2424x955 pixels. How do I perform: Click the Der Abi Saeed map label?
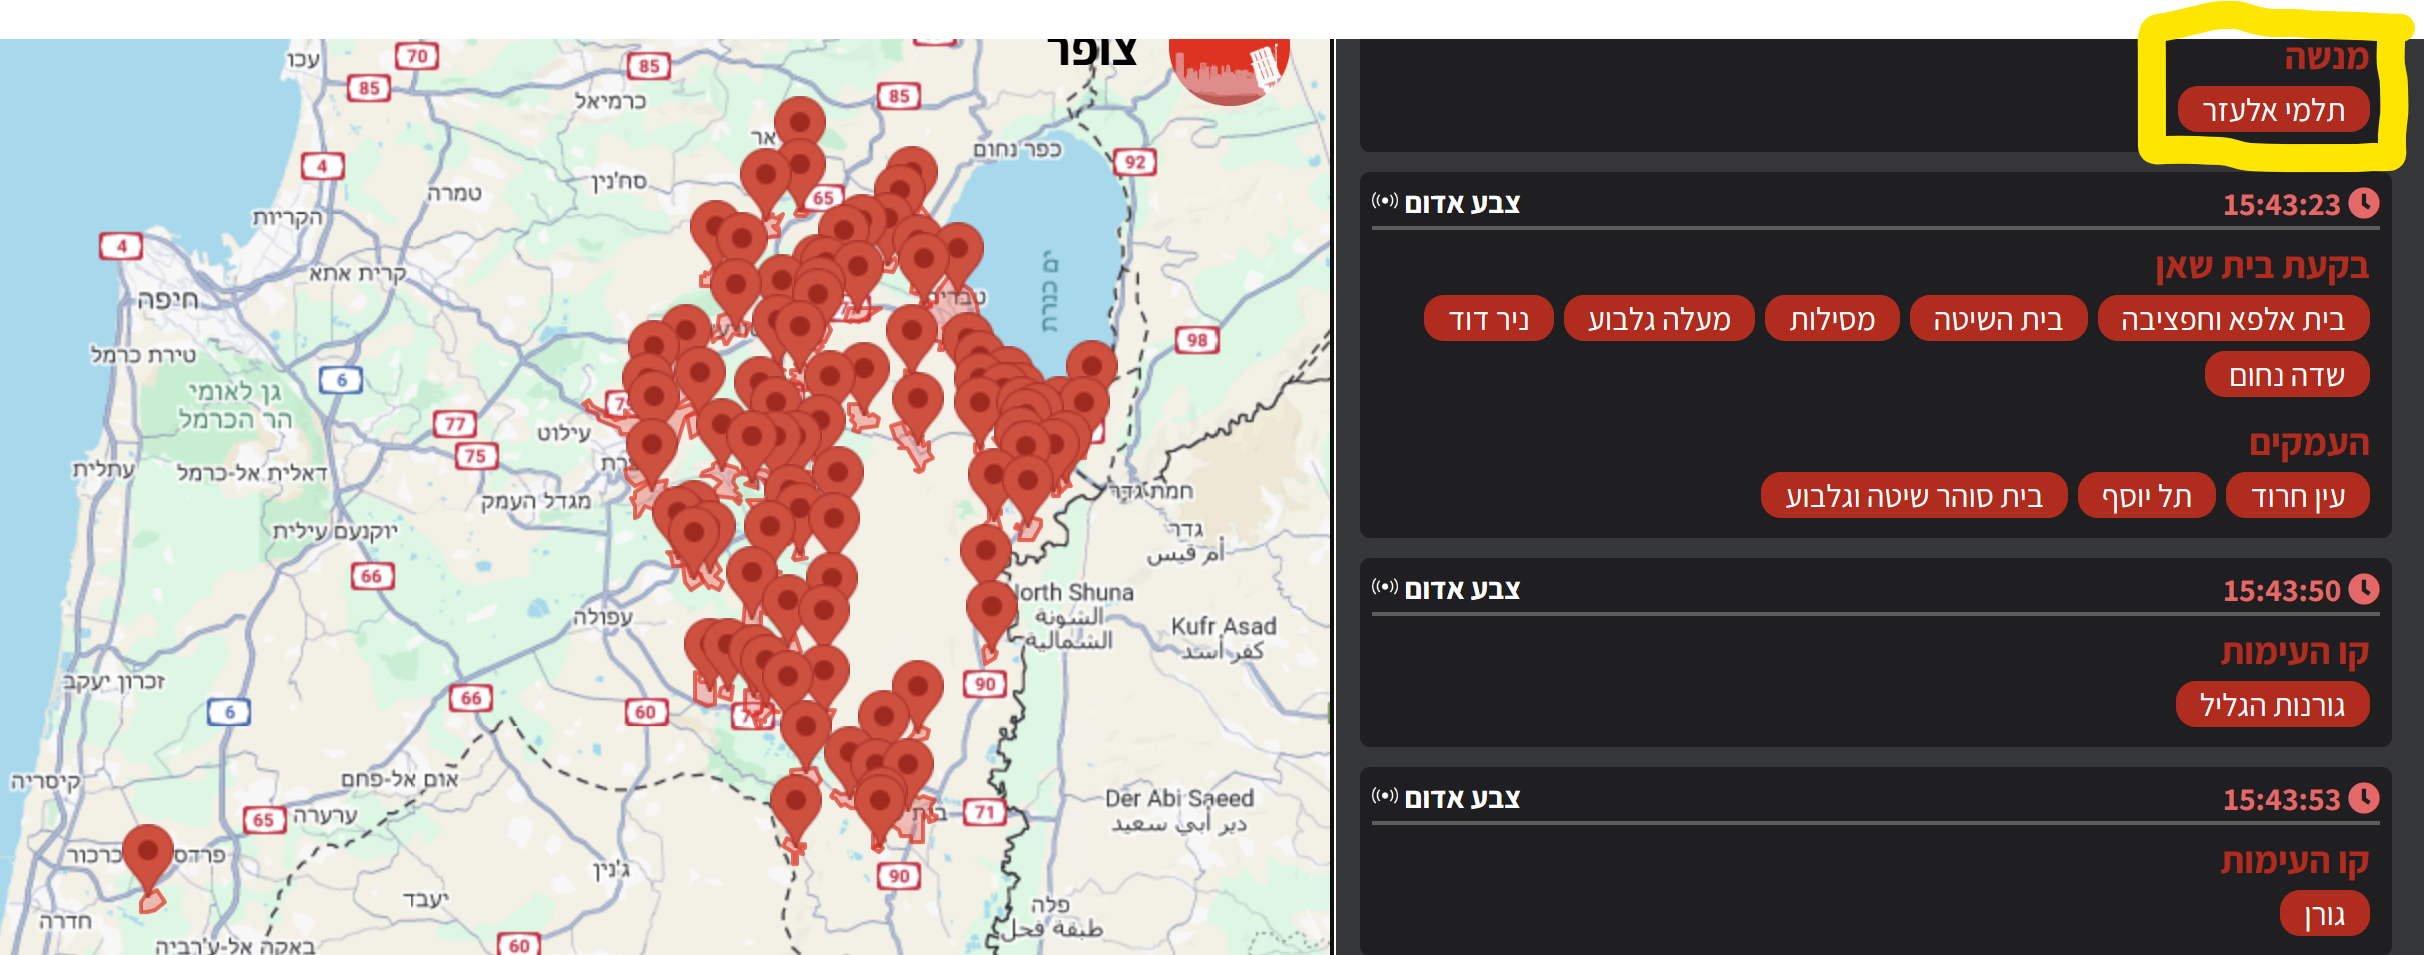coord(1179,798)
